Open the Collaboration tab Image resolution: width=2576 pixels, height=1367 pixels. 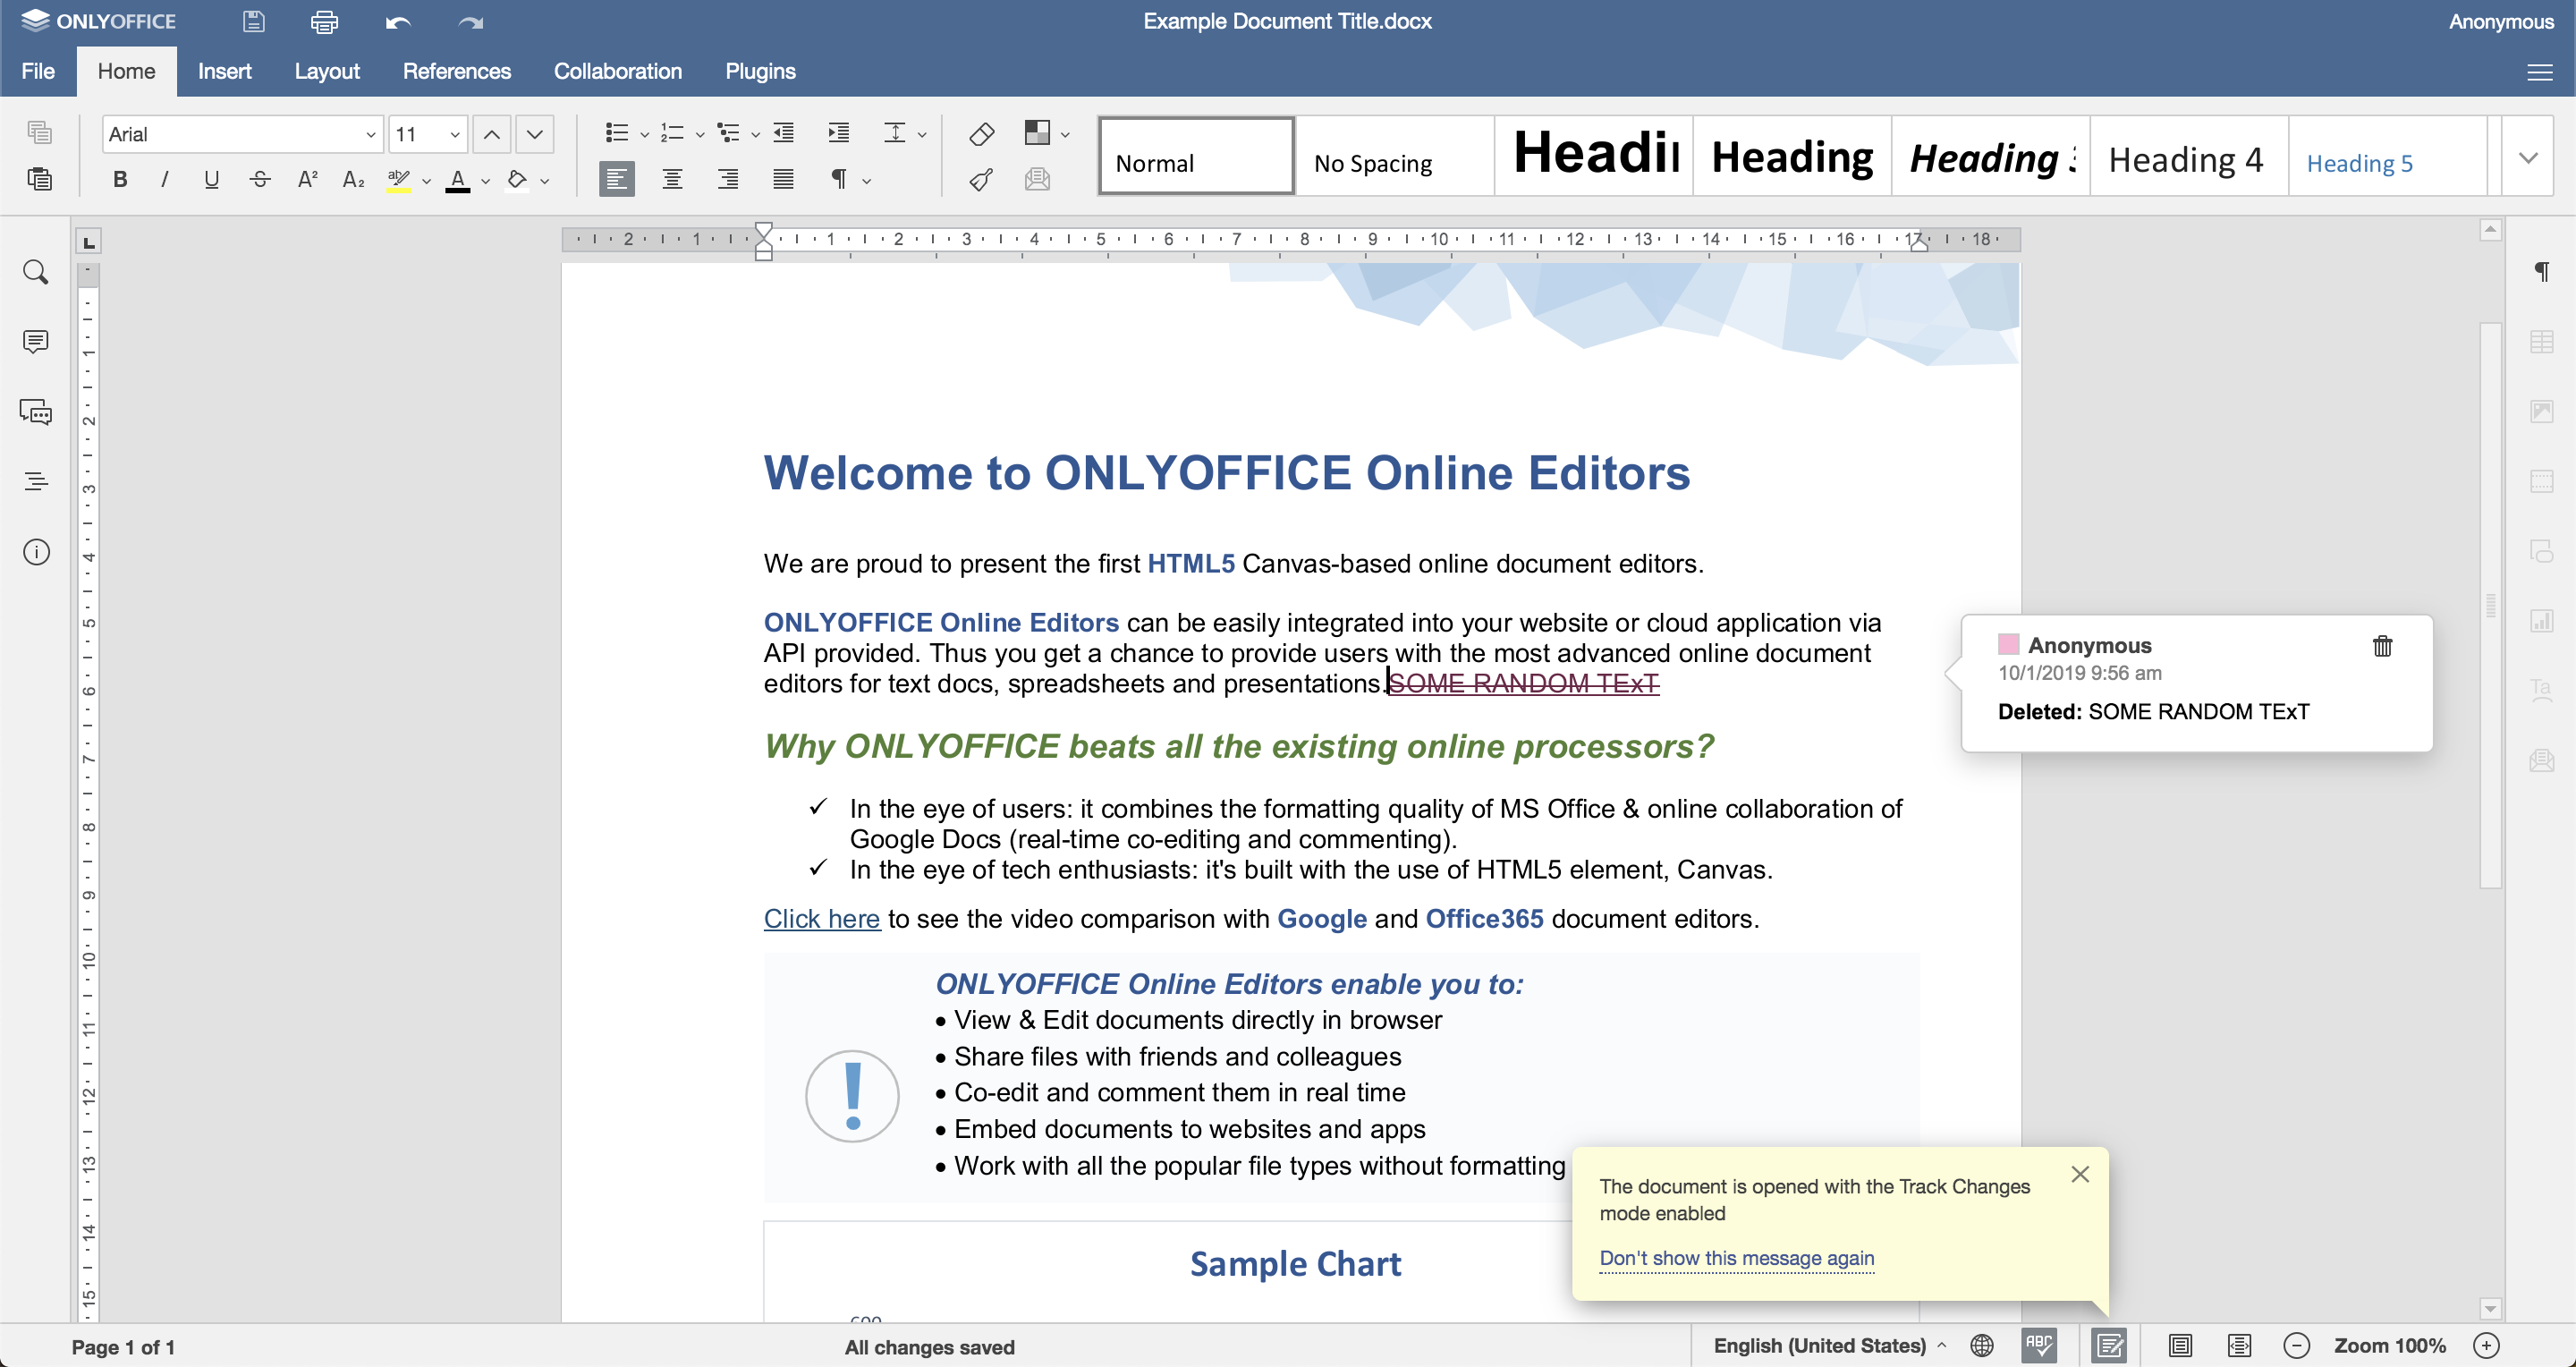click(617, 71)
